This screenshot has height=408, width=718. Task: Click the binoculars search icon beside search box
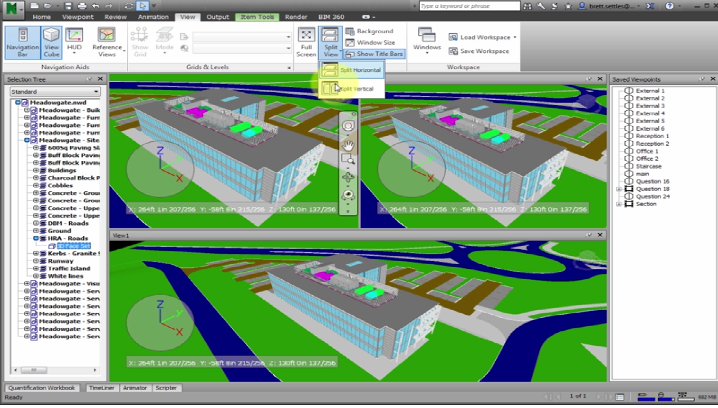pos(528,6)
